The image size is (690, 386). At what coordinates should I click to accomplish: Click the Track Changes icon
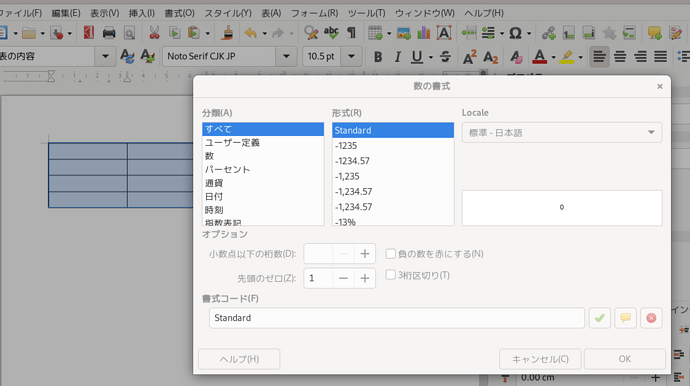(675, 33)
